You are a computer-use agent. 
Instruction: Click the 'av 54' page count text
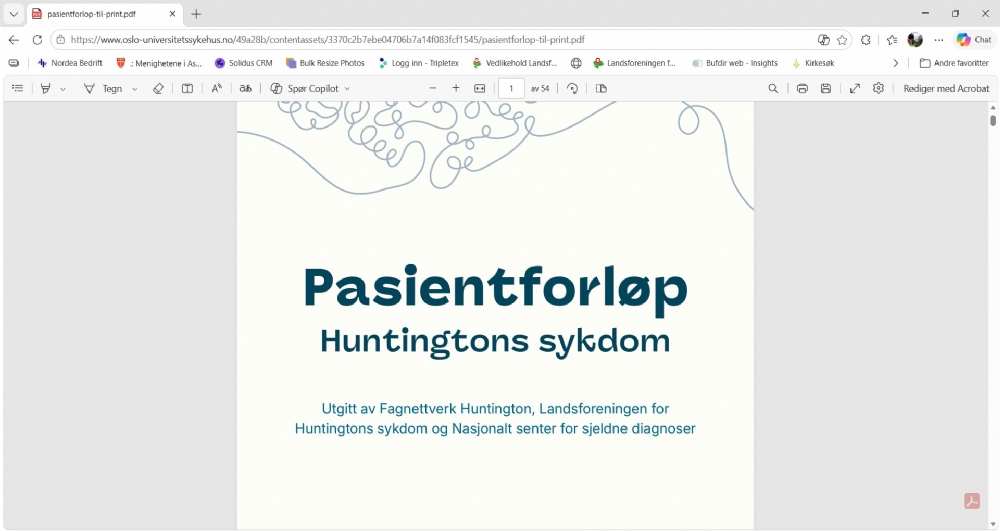tap(540, 89)
